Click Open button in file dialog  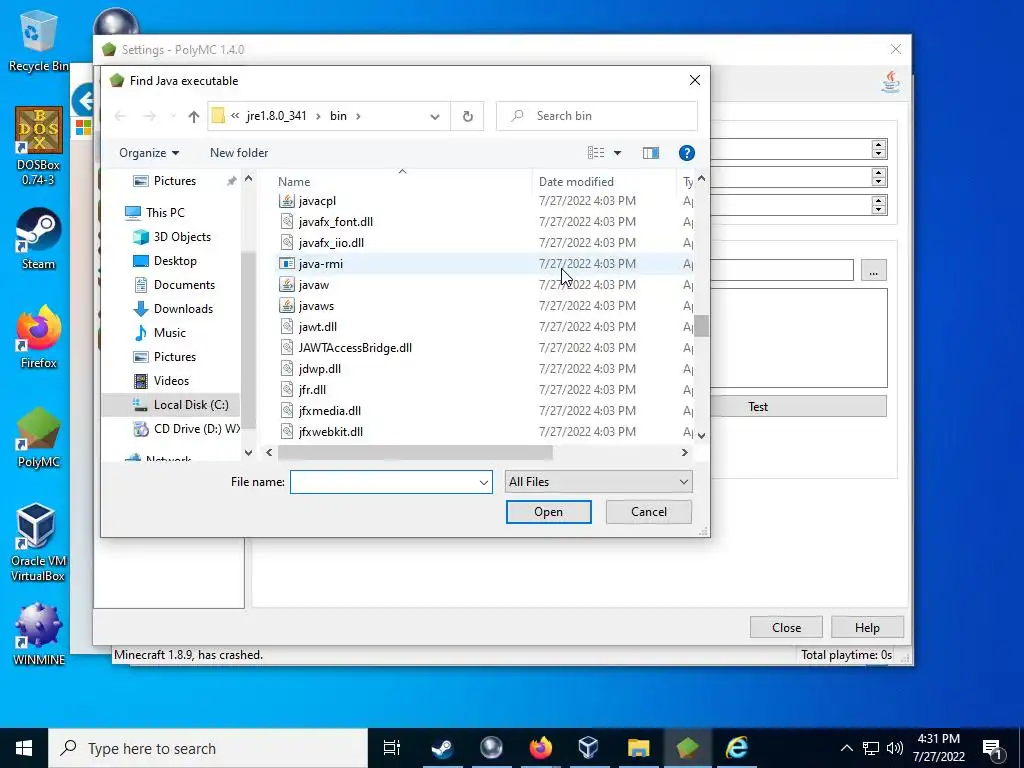click(x=549, y=512)
